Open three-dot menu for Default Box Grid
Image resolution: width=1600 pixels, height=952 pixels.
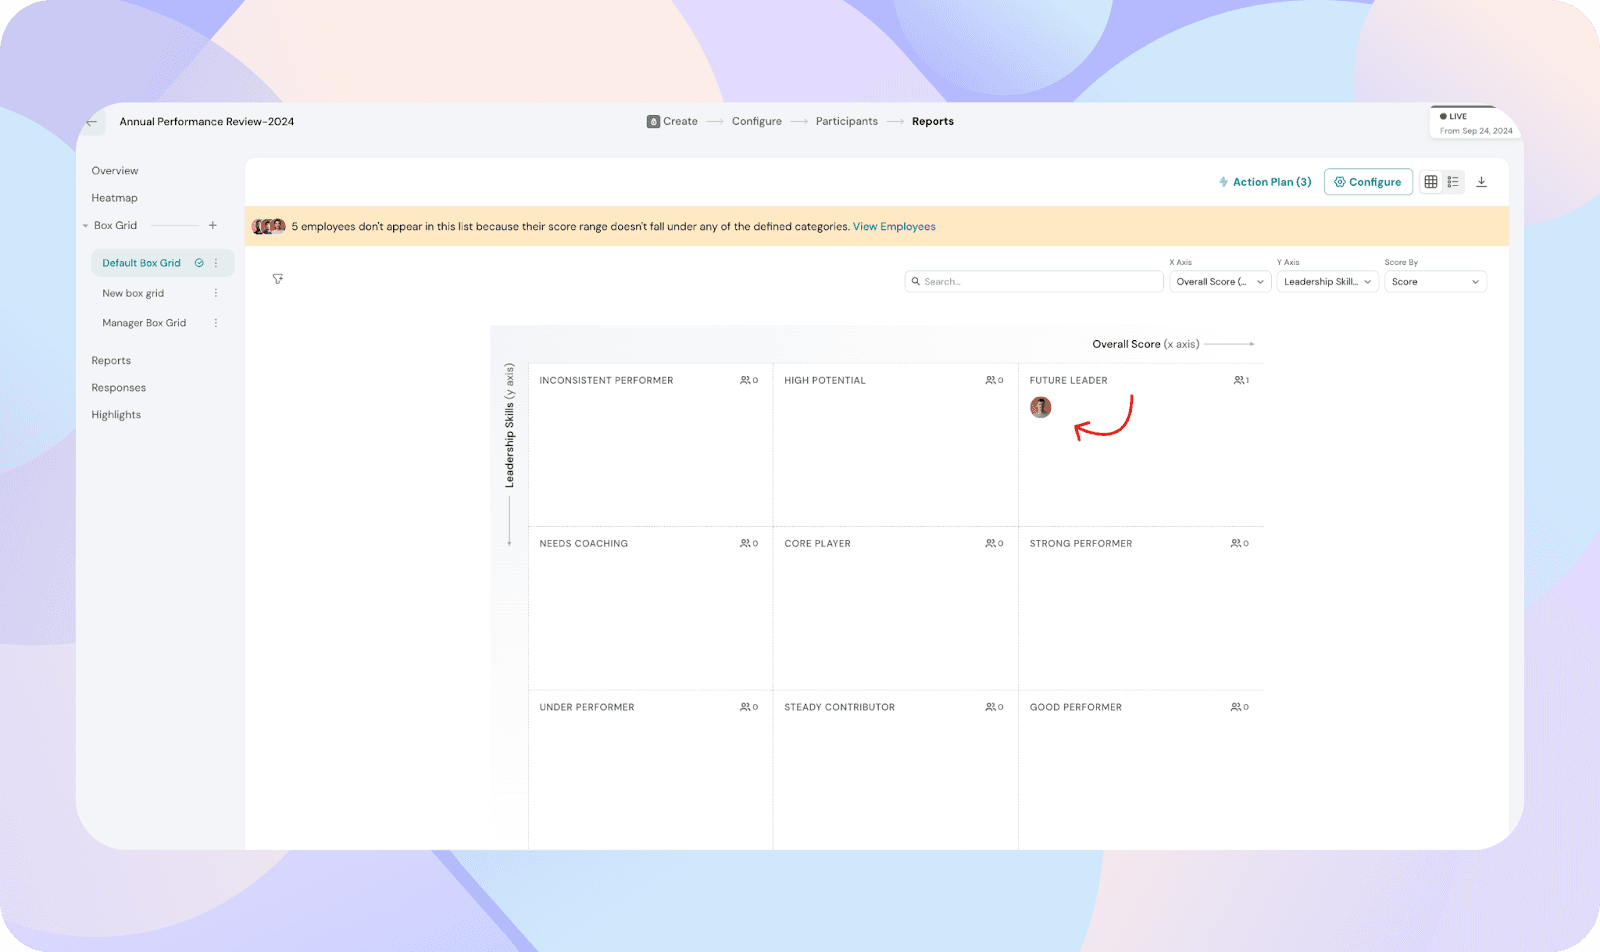216,263
